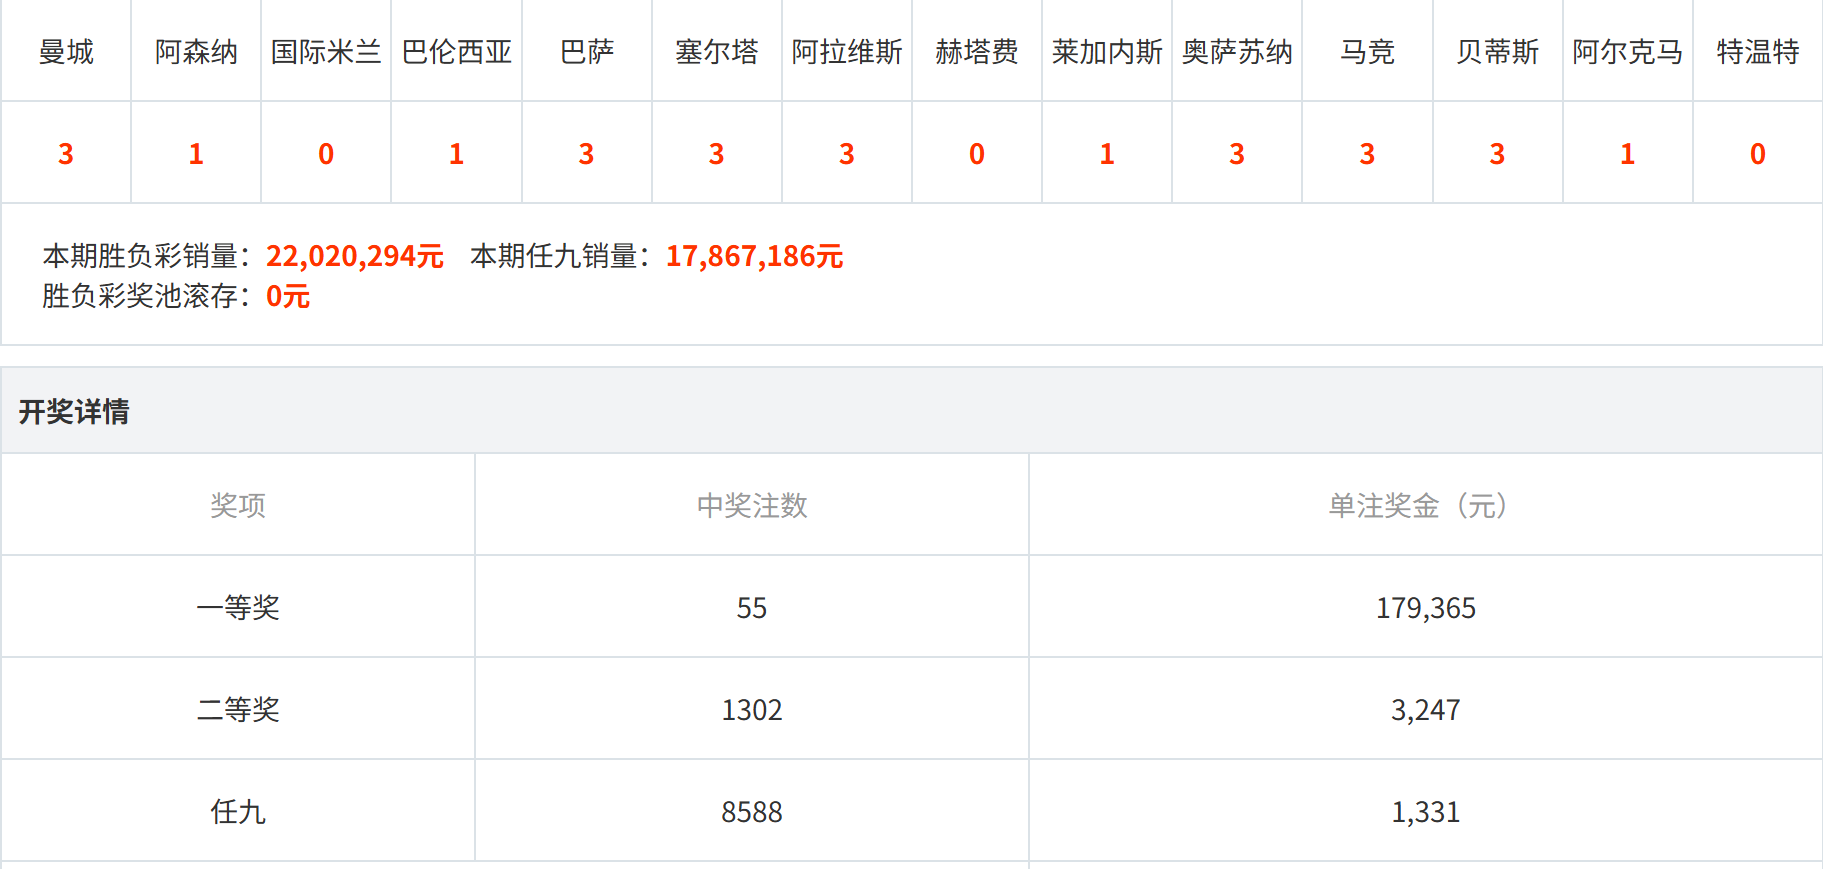The image size is (1823, 869).
Task: Click the team name 贝蒂斯
Action: (1497, 51)
